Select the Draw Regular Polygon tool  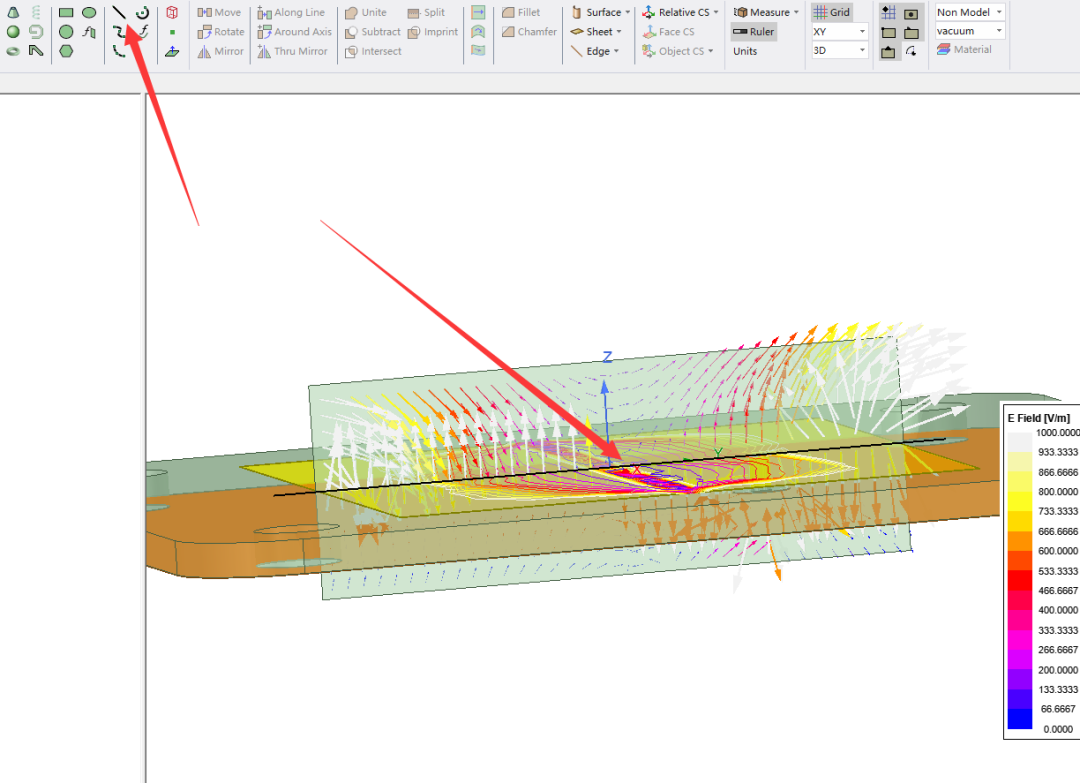pyautogui.click(x=66, y=51)
